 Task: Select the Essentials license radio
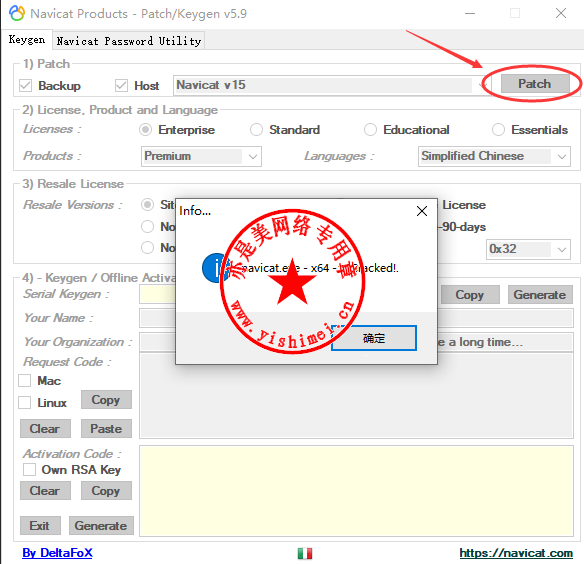click(x=498, y=130)
